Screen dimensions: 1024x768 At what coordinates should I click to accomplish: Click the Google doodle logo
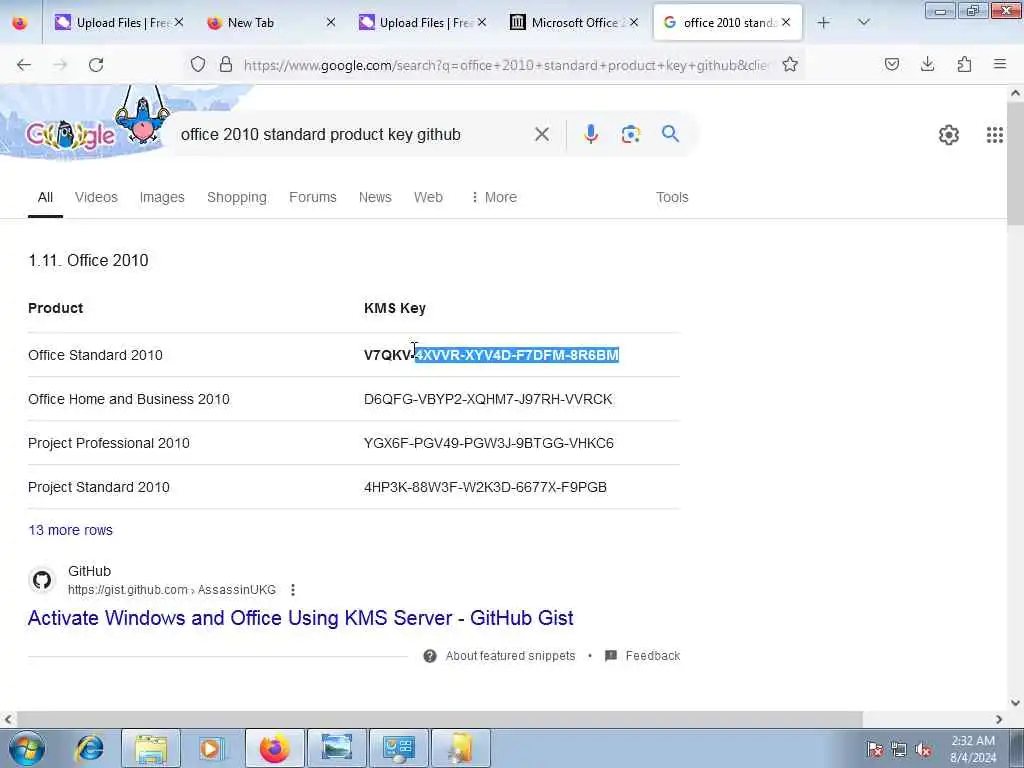(71, 134)
